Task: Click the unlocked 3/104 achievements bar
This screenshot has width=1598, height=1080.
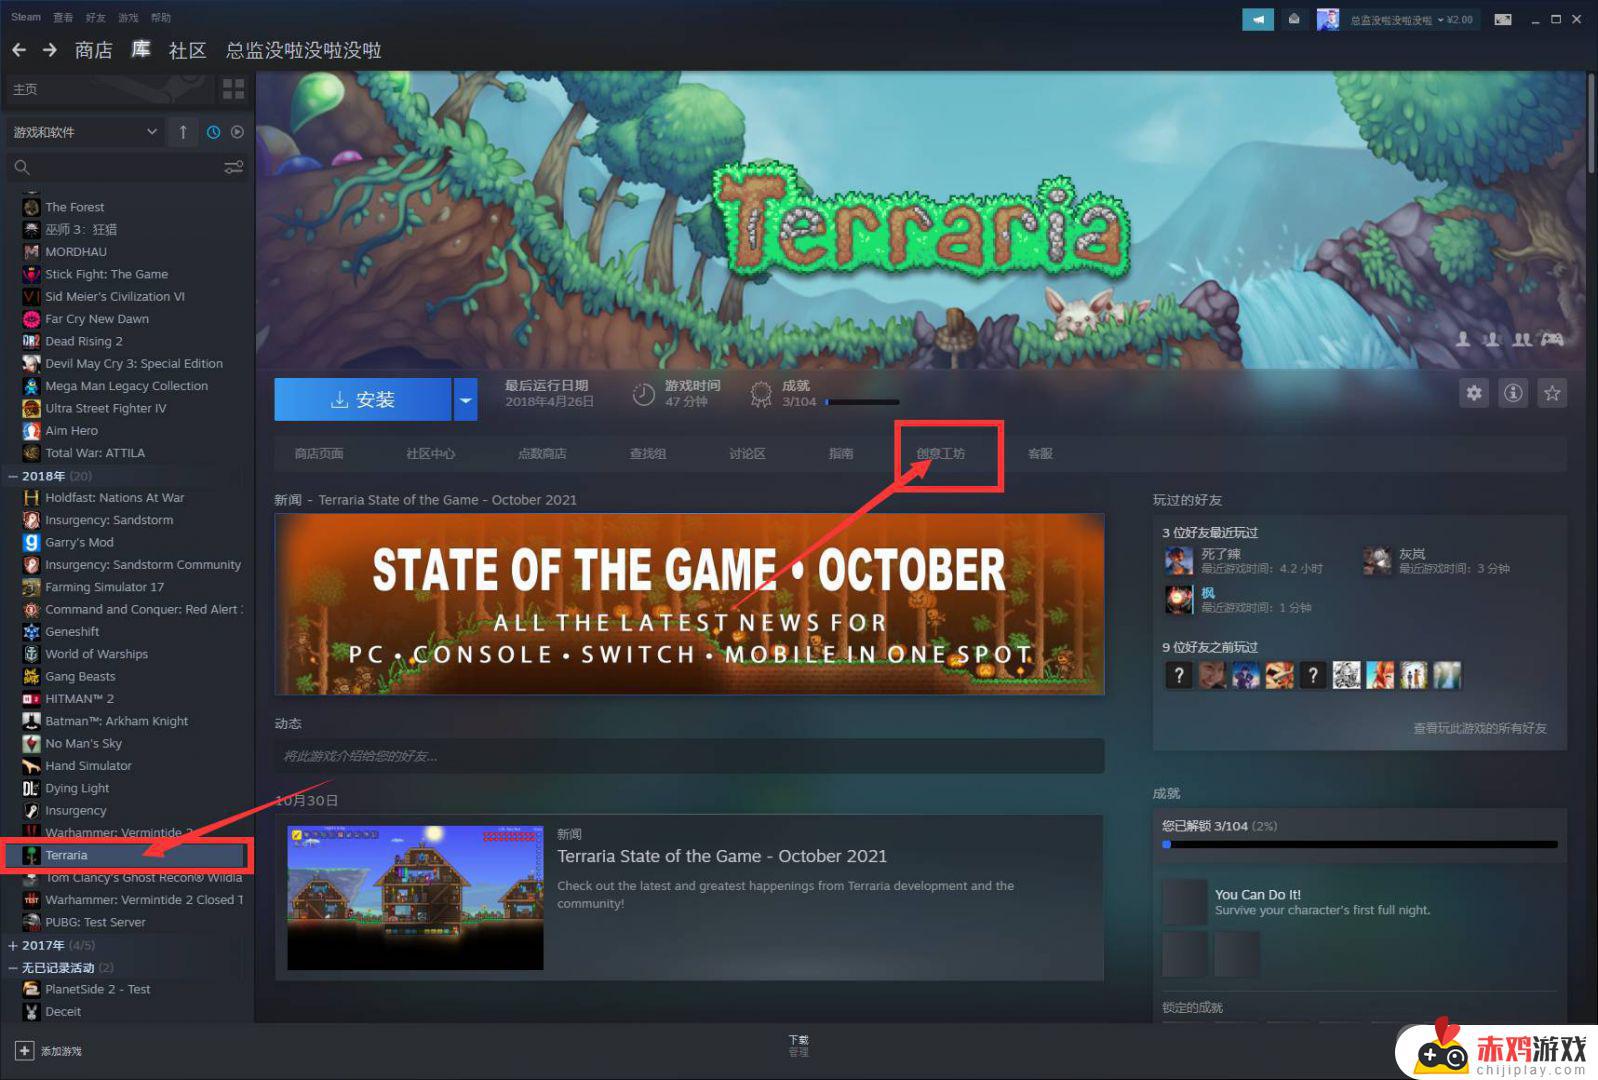Action: coord(1360,845)
